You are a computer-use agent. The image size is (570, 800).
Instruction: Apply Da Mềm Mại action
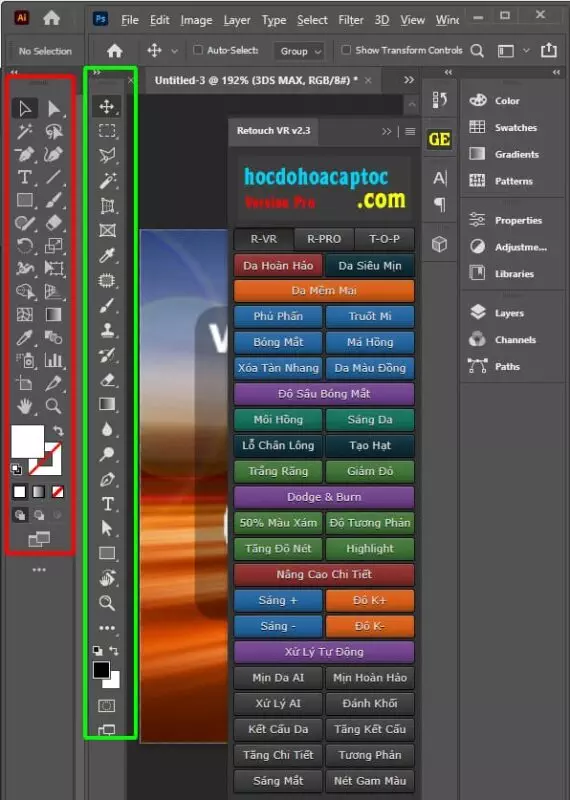coord(324,291)
